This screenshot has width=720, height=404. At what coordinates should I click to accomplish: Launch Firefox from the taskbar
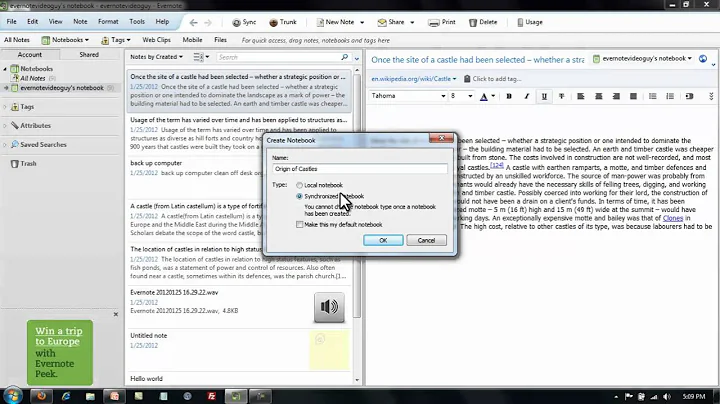pos(41,396)
